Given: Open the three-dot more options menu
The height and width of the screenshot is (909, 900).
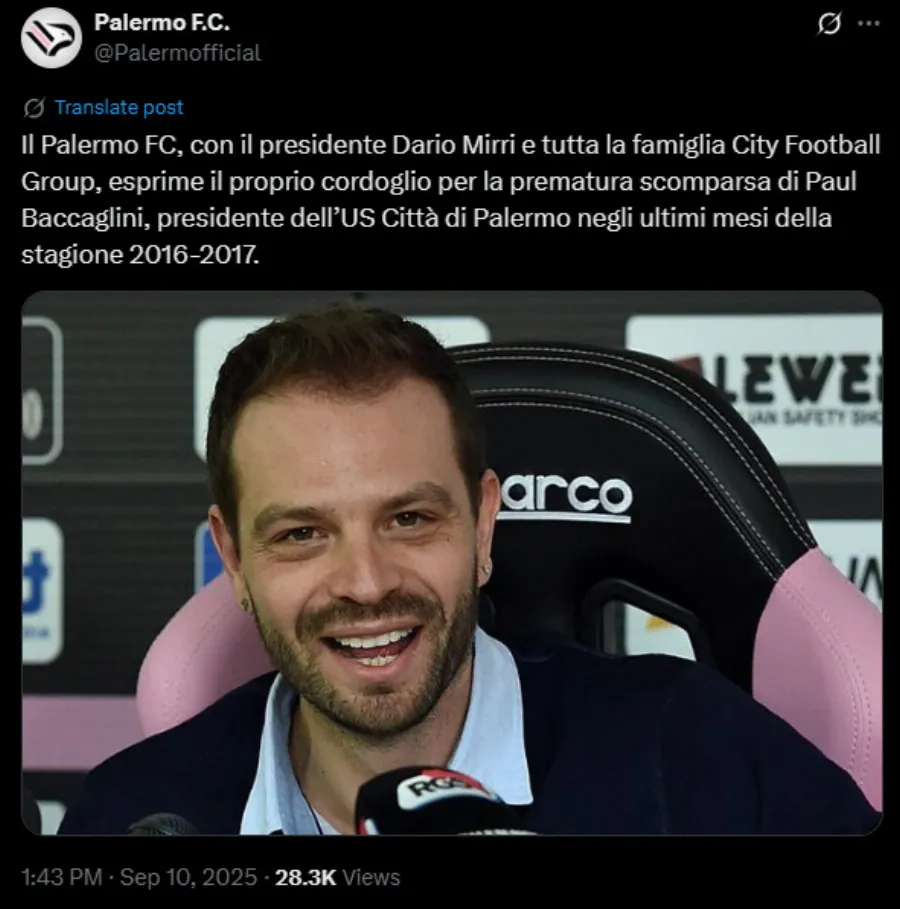Looking at the screenshot, I should (x=869, y=24).
